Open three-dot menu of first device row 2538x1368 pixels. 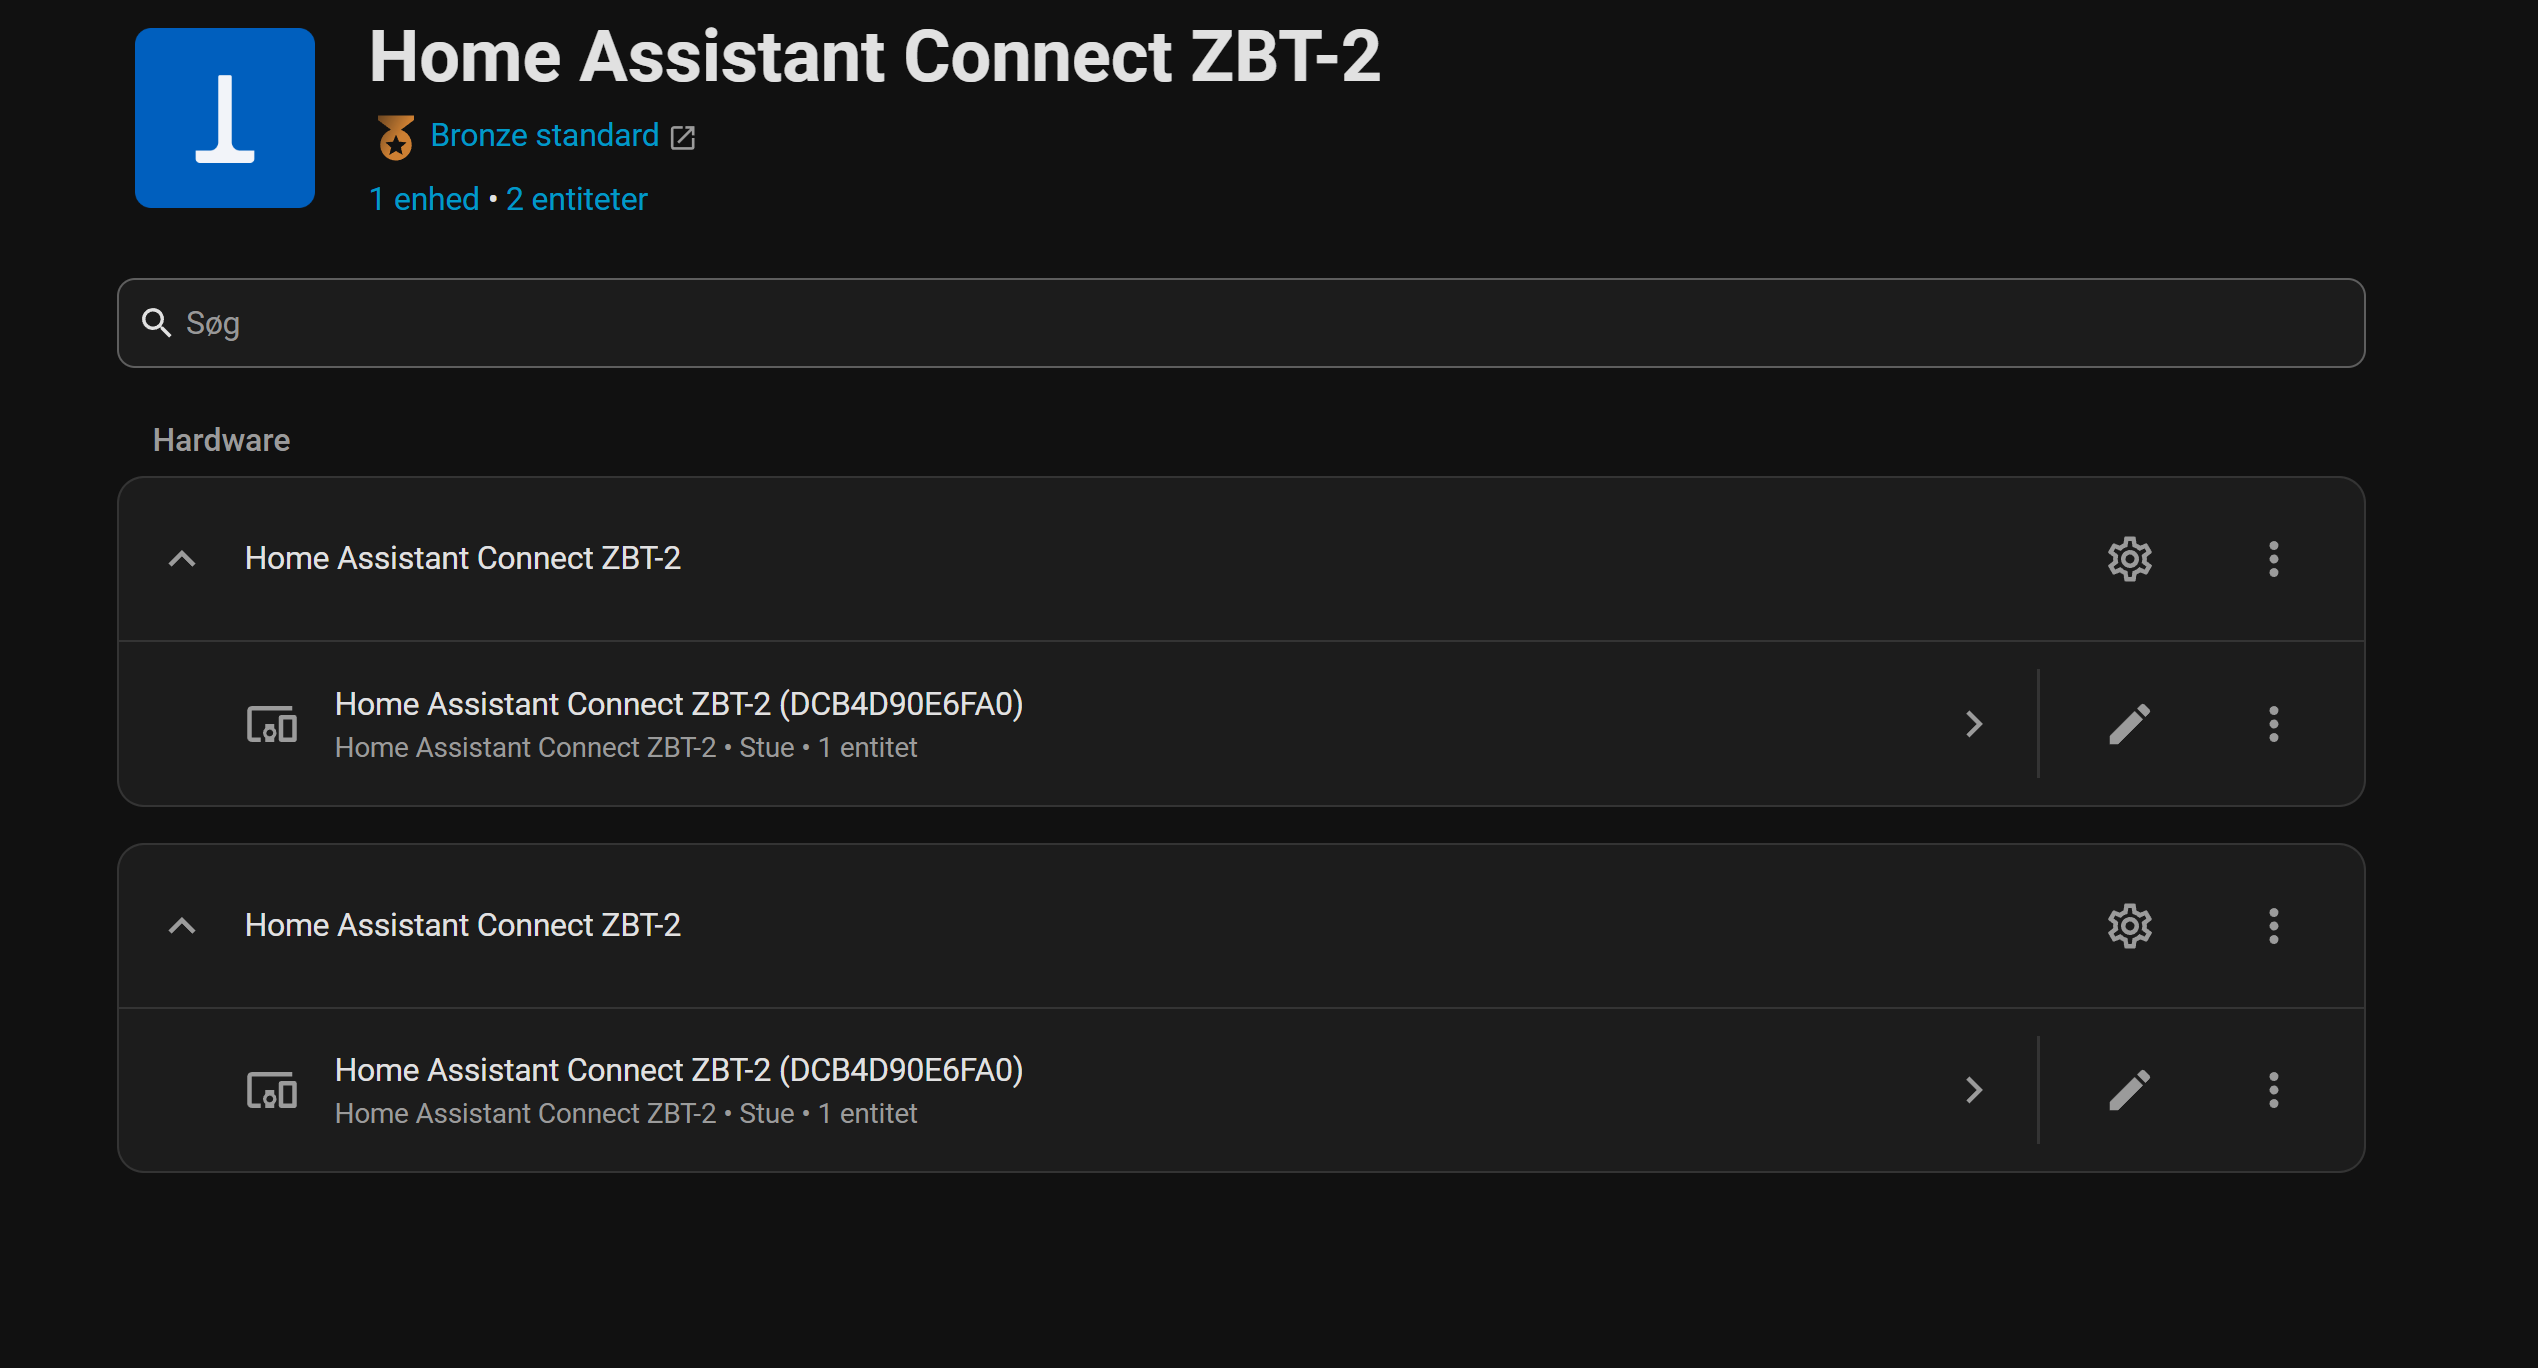pyautogui.click(x=2273, y=724)
